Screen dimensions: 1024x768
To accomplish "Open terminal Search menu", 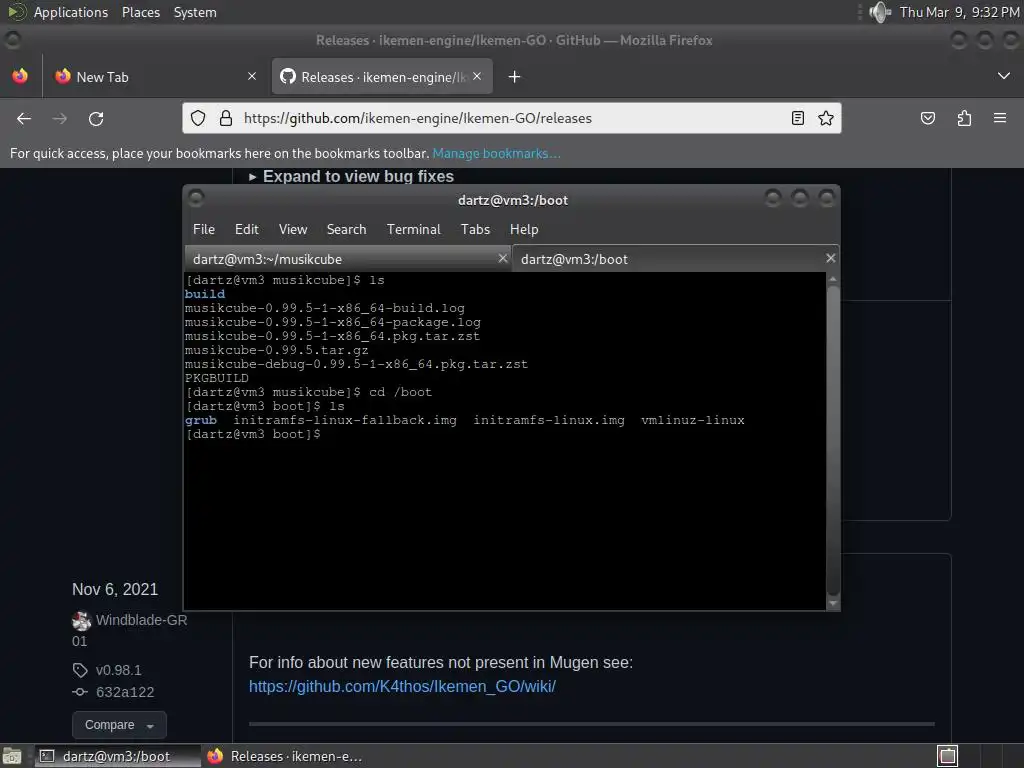I will 346,229.
